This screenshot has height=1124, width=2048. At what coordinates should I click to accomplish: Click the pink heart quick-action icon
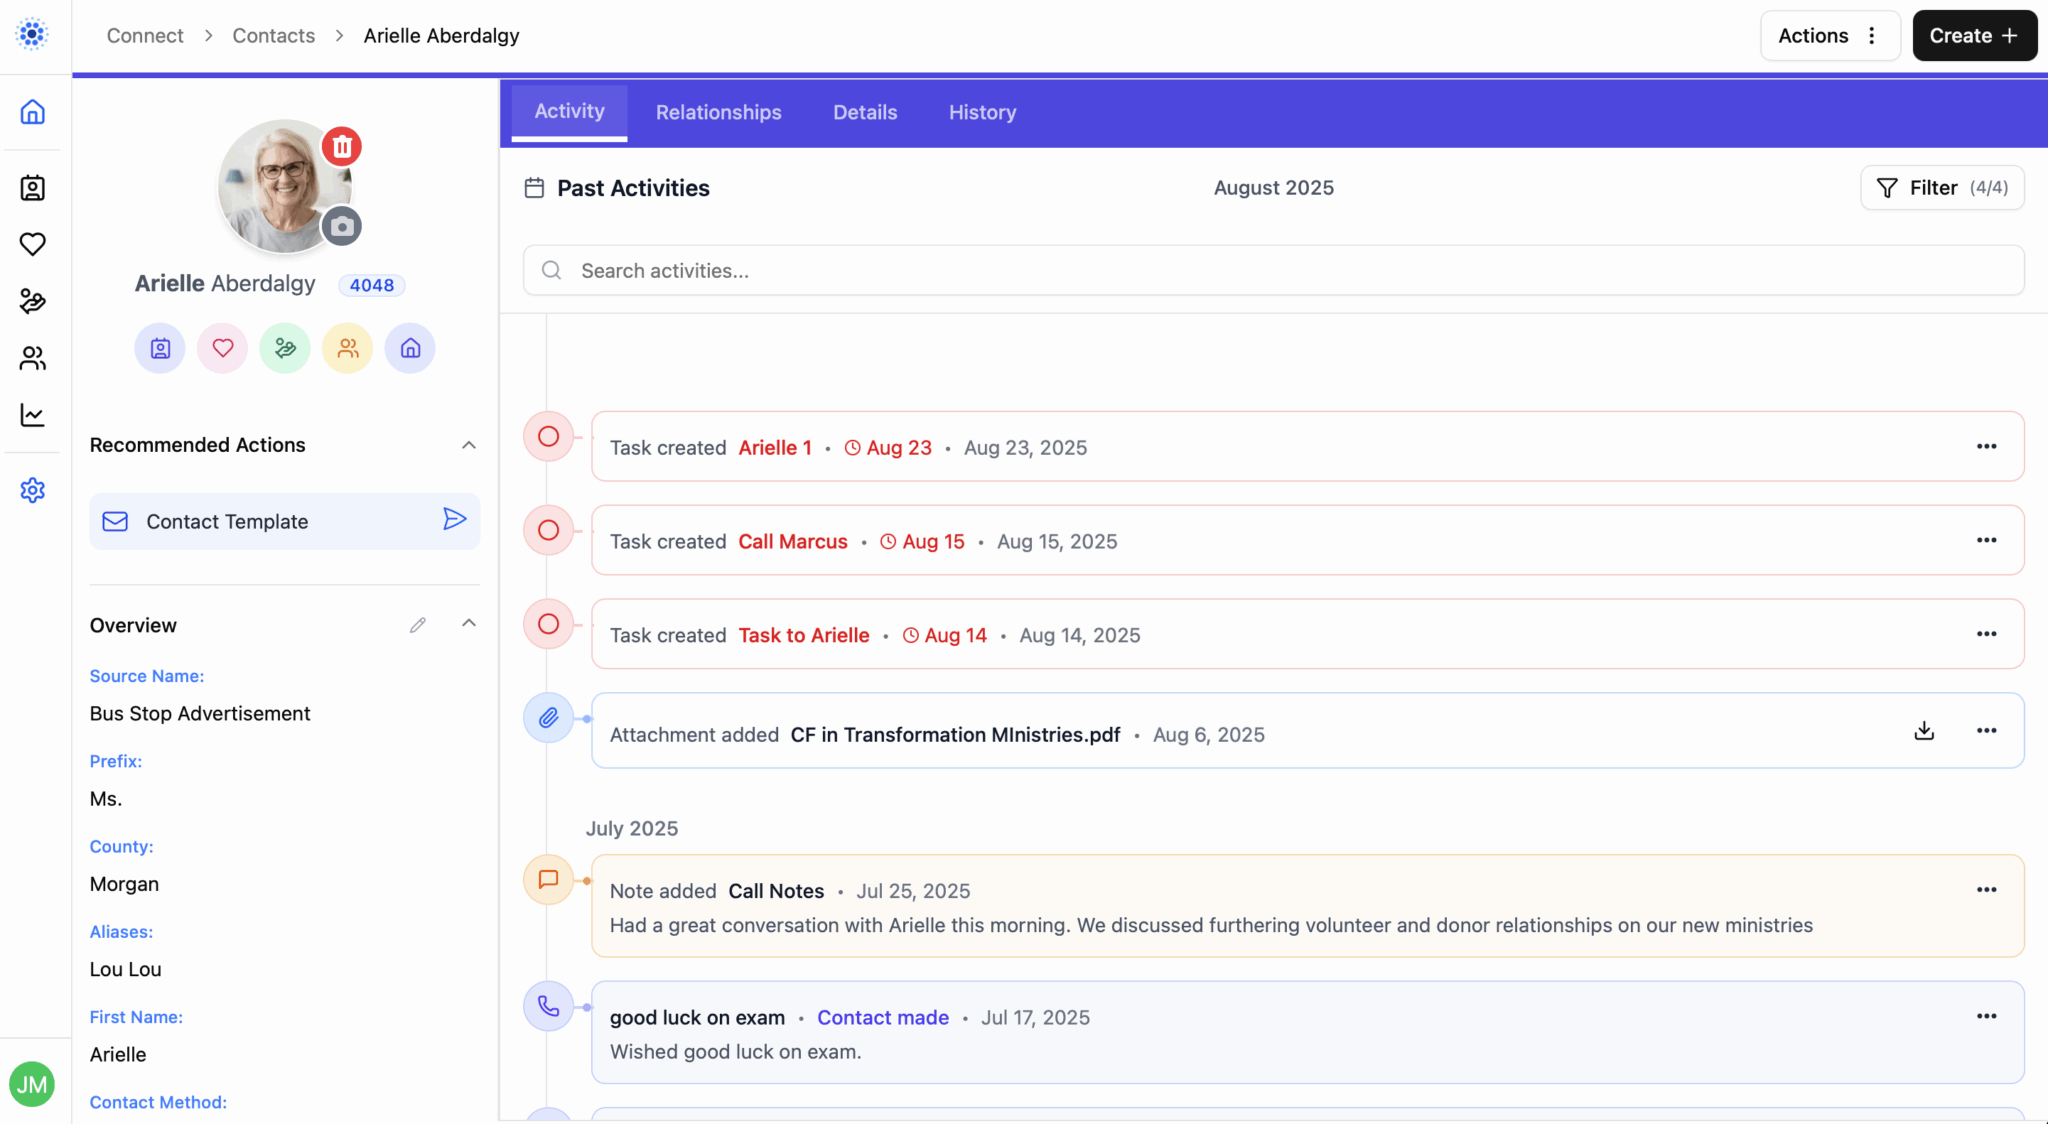(x=223, y=348)
